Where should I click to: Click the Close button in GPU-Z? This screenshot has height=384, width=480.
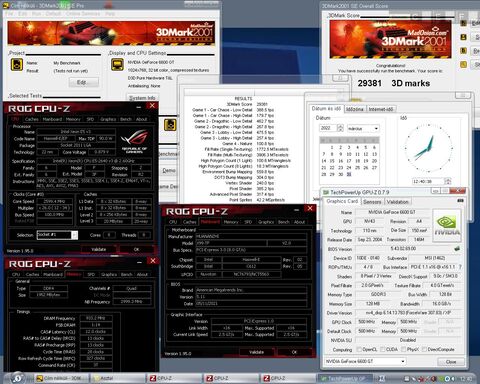[x=451, y=361]
